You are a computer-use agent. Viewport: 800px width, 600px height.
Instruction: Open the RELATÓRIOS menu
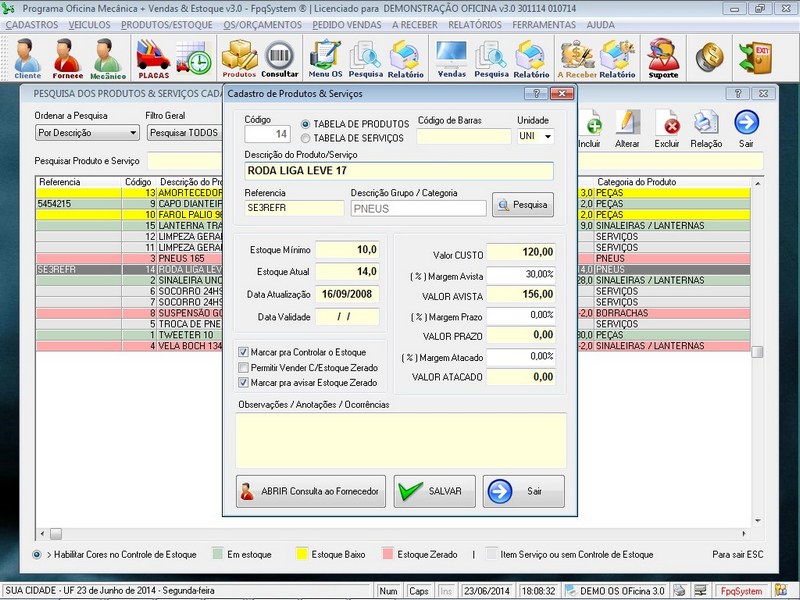pos(475,25)
